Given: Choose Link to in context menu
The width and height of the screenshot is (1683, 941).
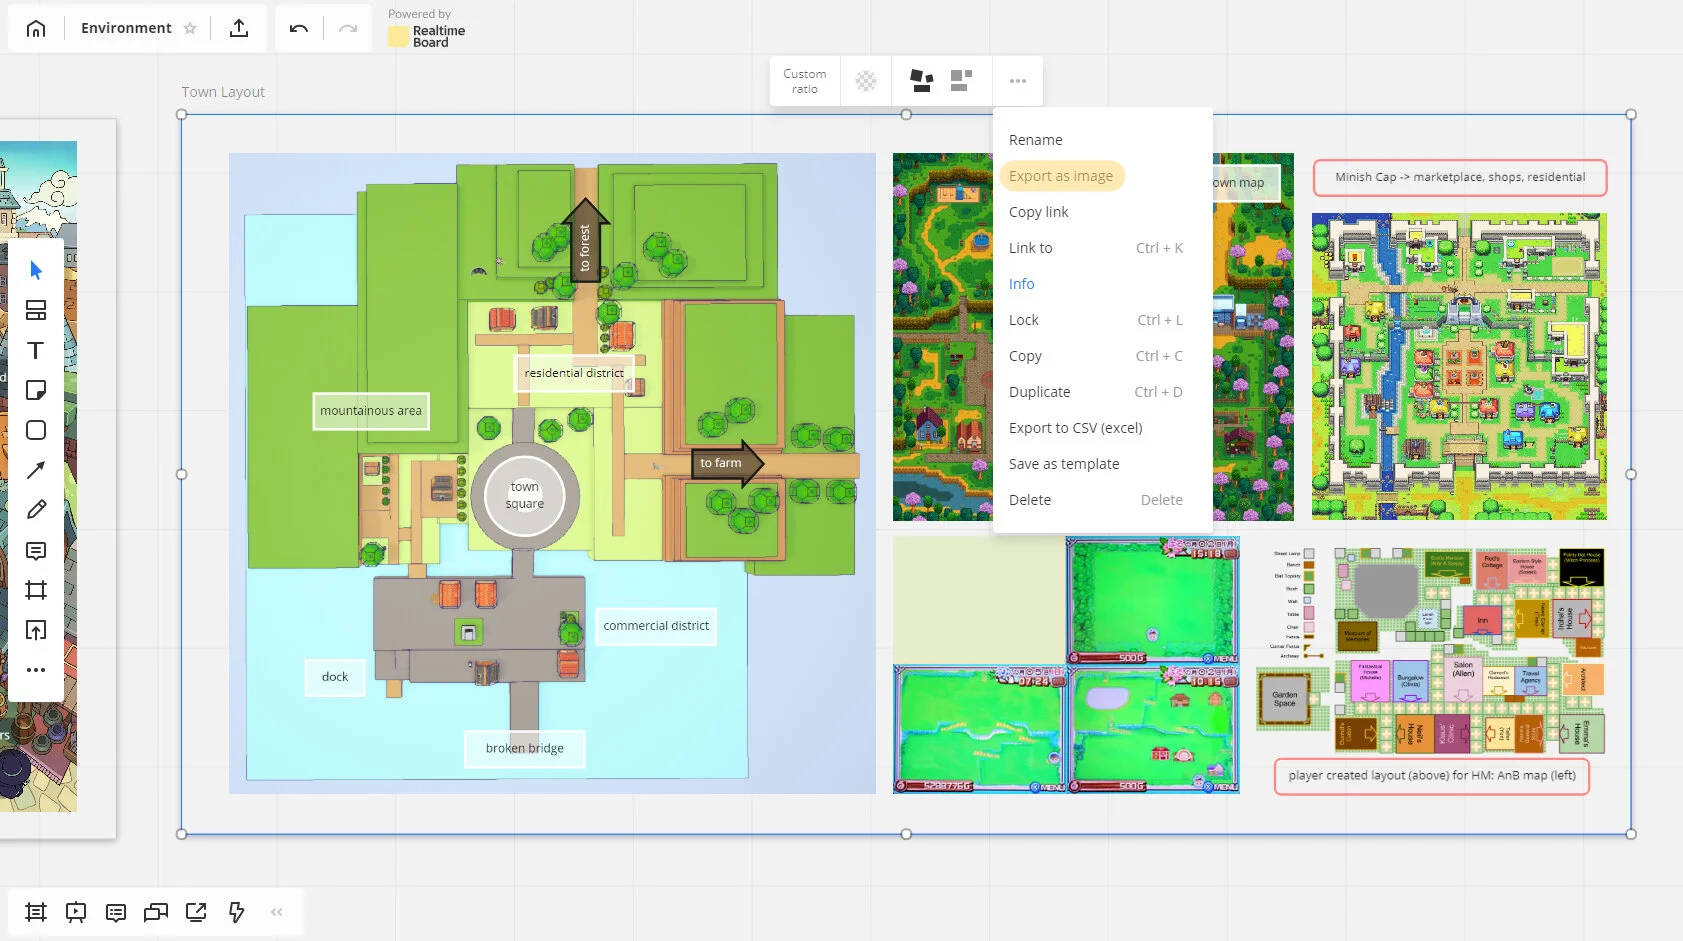Looking at the screenshot, I should [1102, 248].
